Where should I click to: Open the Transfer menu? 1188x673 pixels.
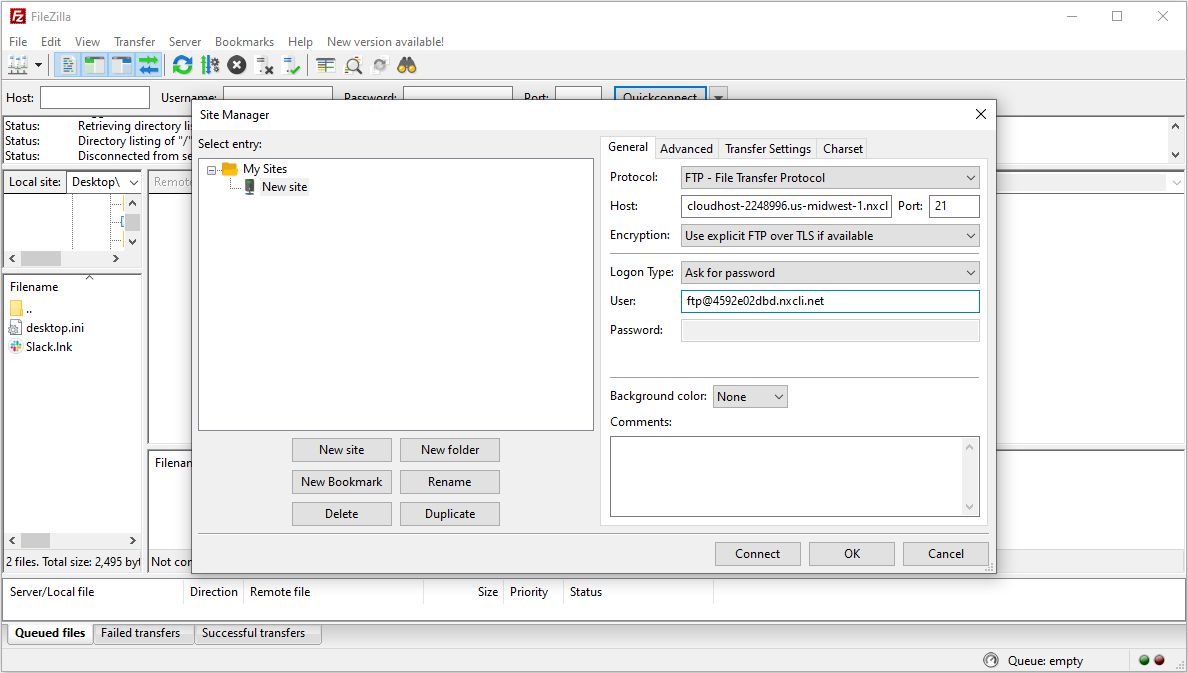tap(134, 42)
